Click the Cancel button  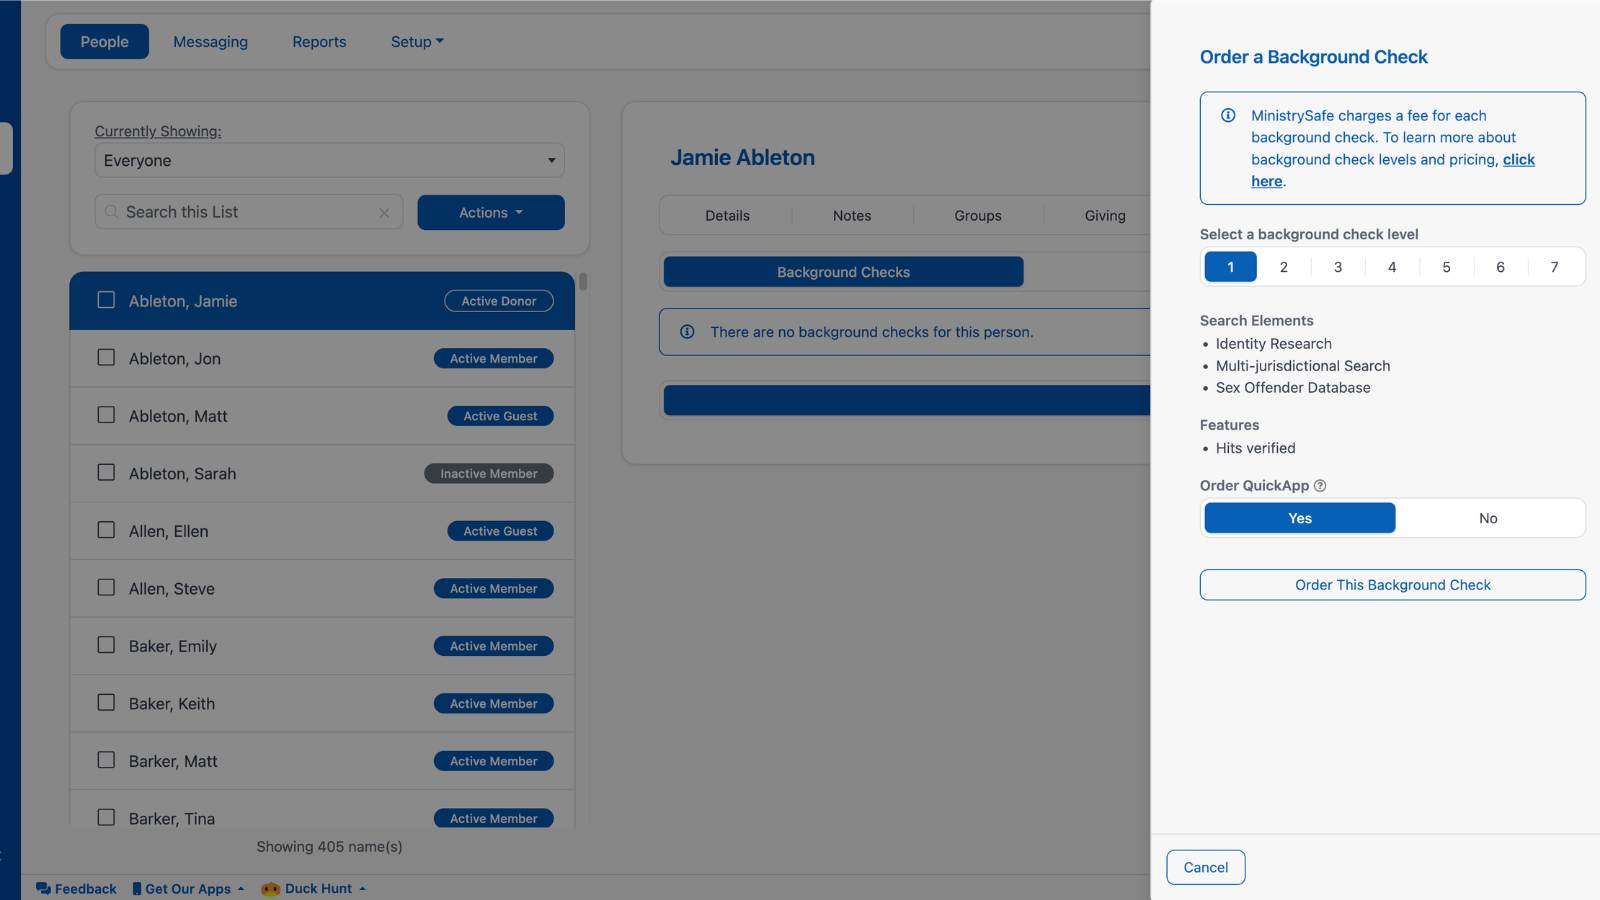coord(1205,867)
